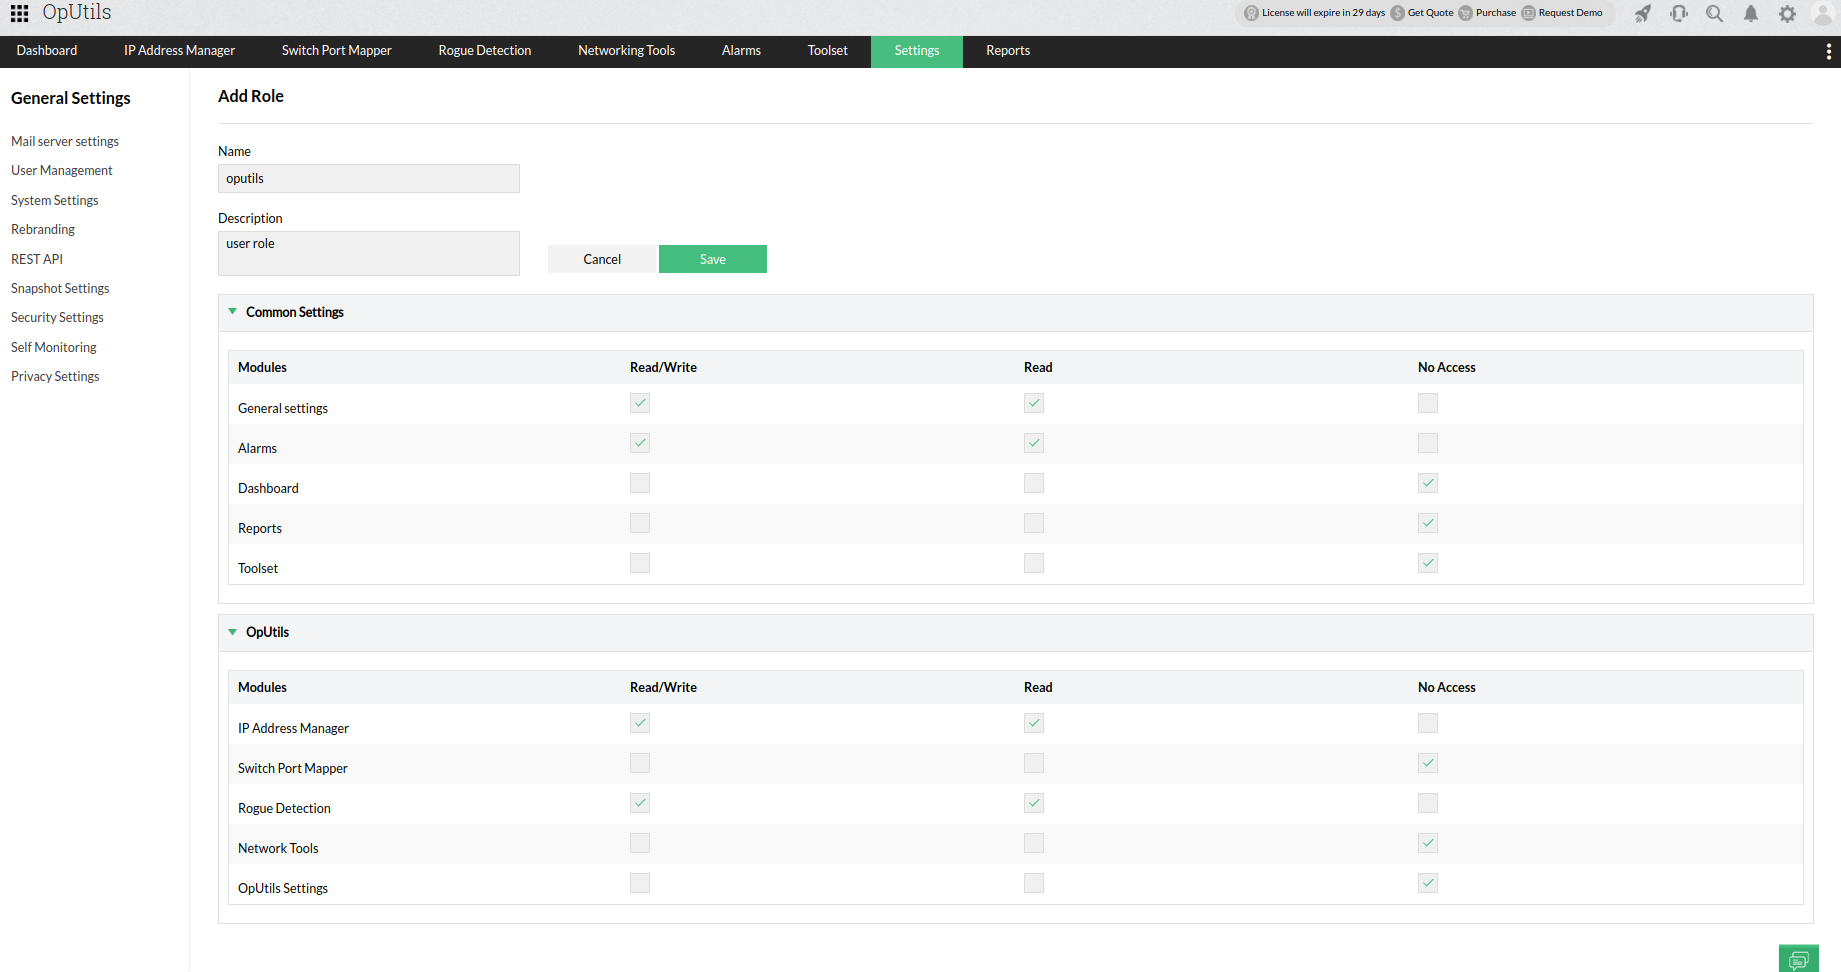1841x972 pixels.
Task: Open the three-dot more menu
Action: [x=1828, y=51]
